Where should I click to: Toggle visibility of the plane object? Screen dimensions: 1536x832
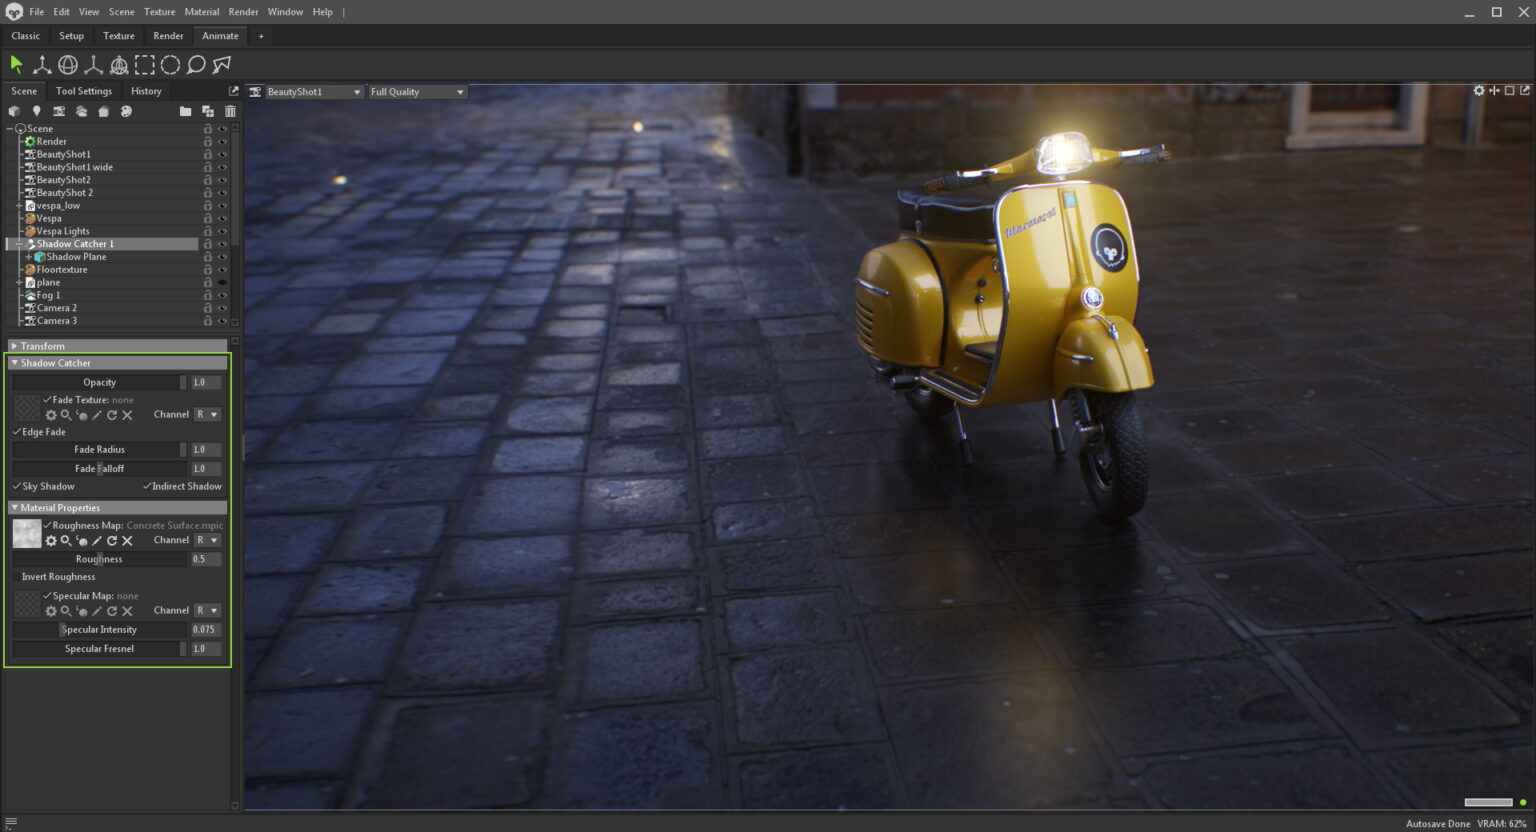click(222, 282)
